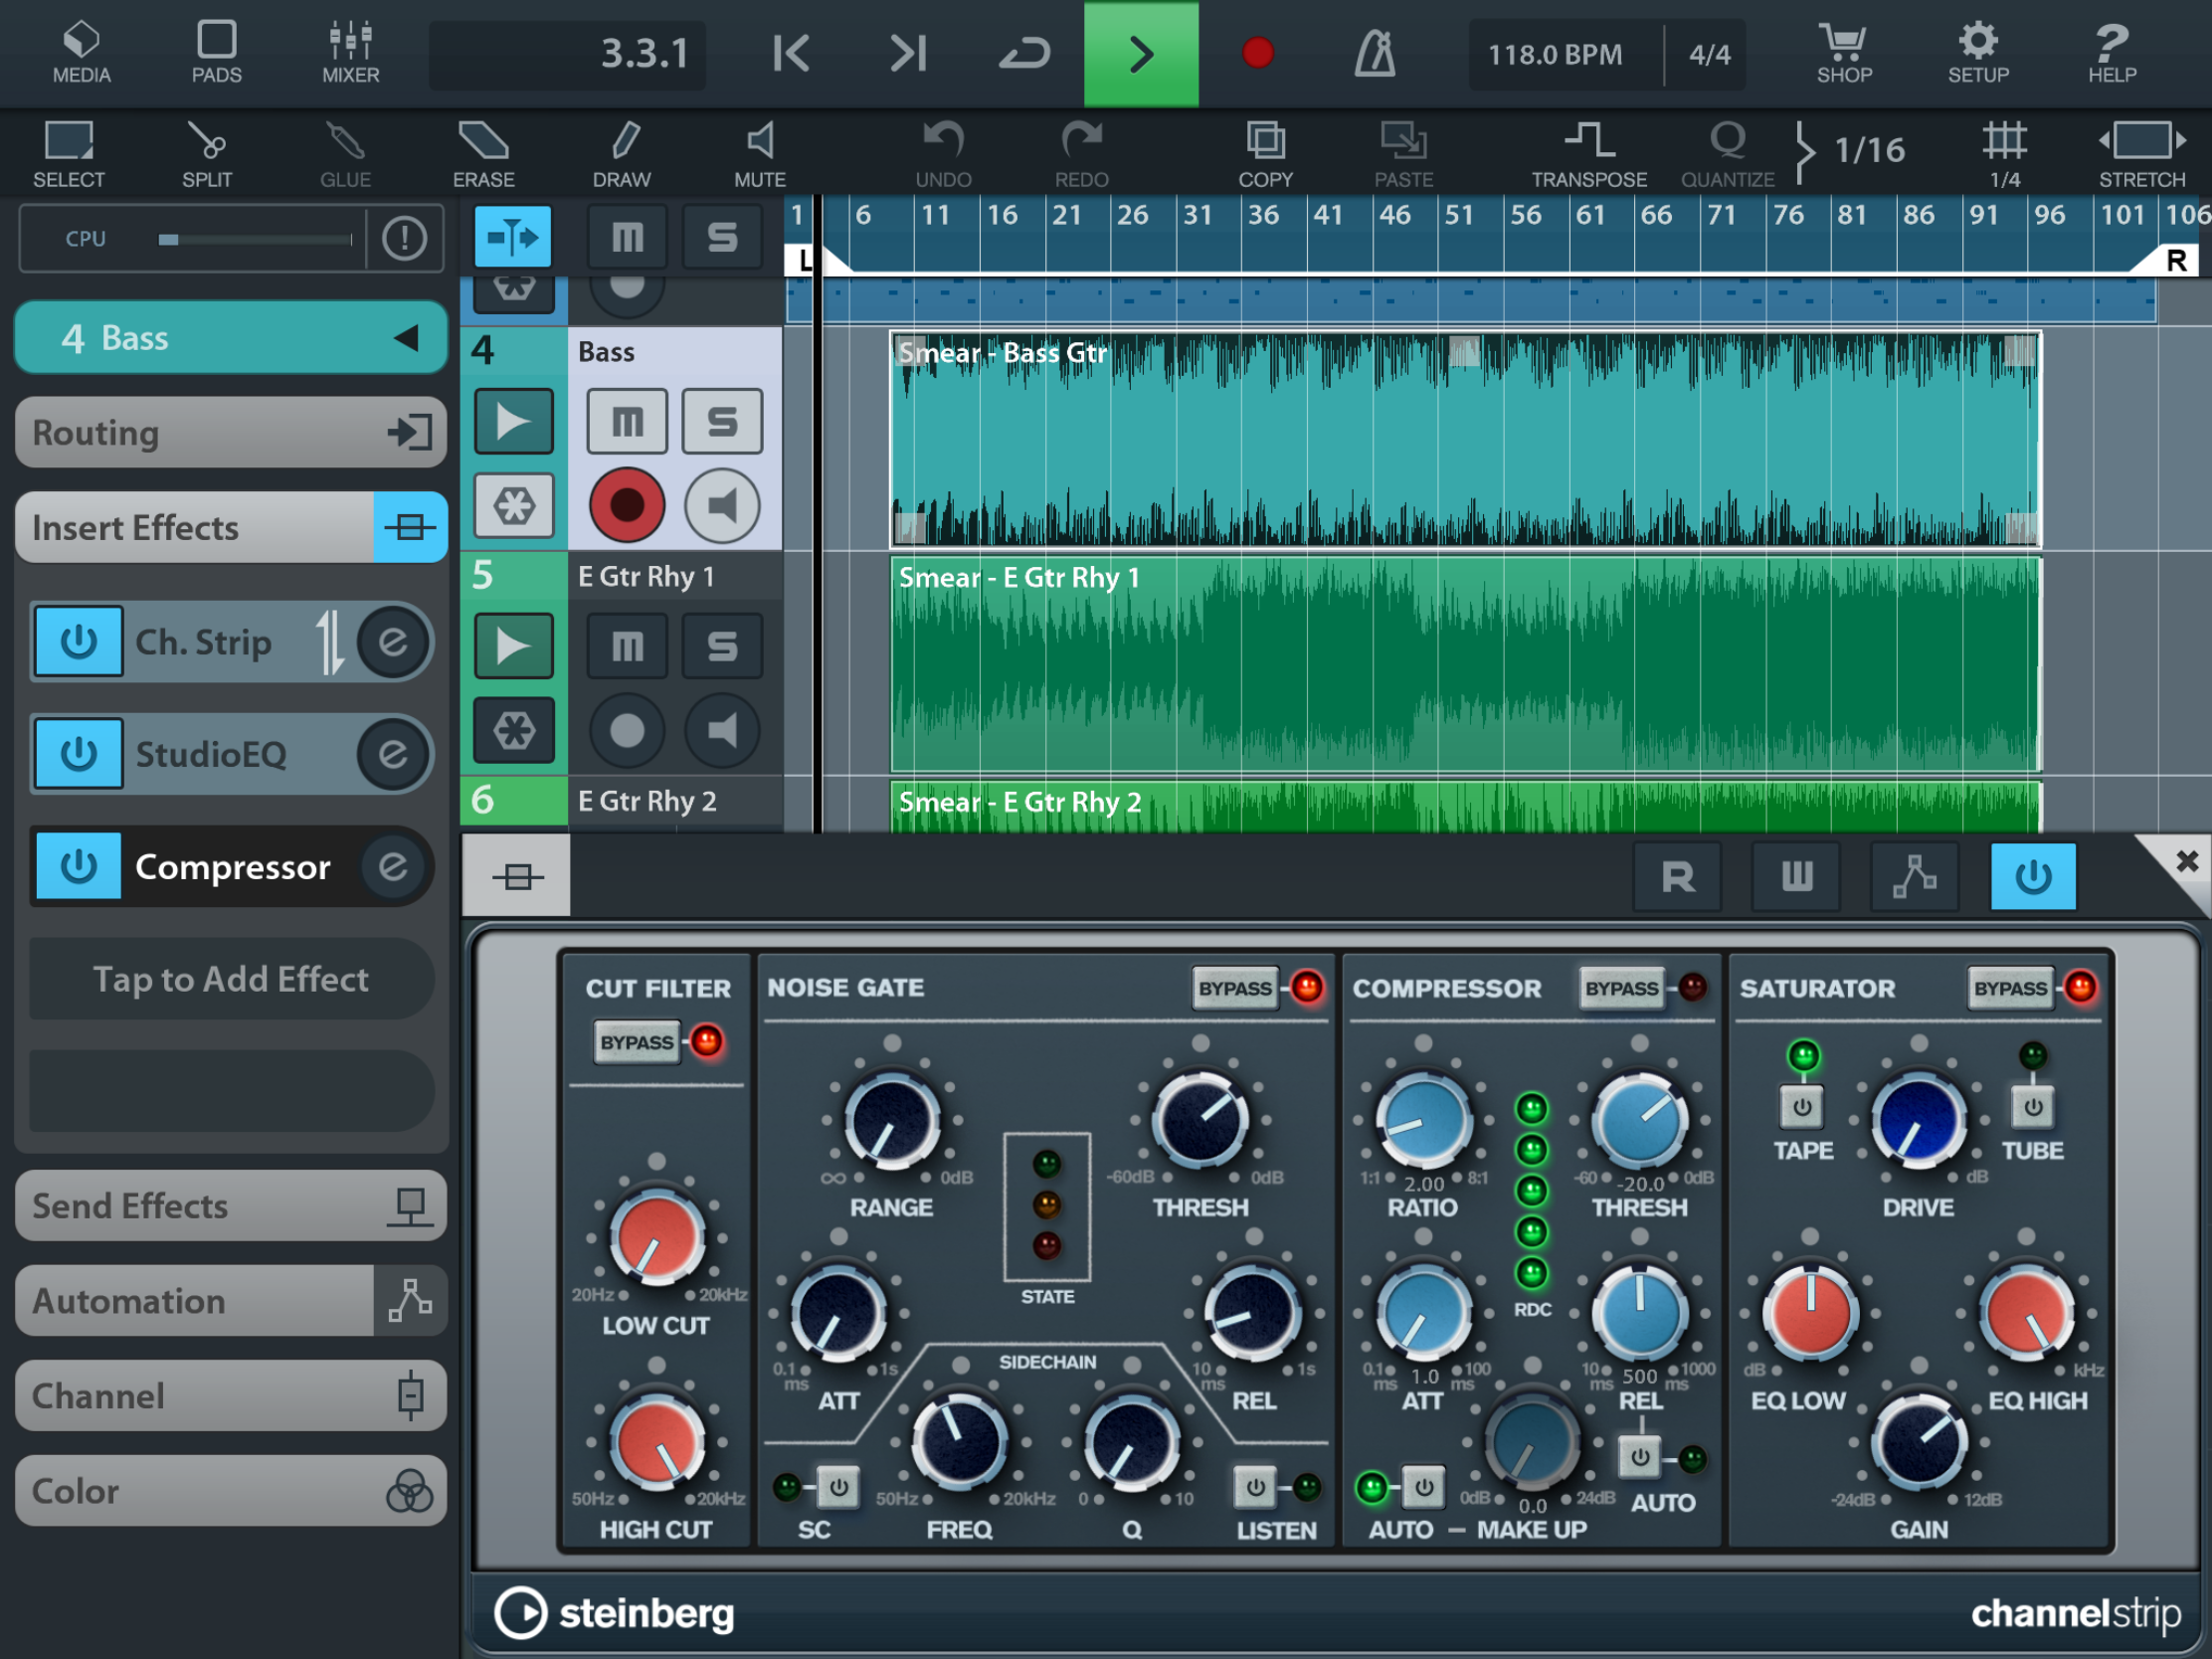Enable the Tape saturation switch
Image resolution: width=2212 pixels, height=1659 pixels.
[x=1802, y=1107]
